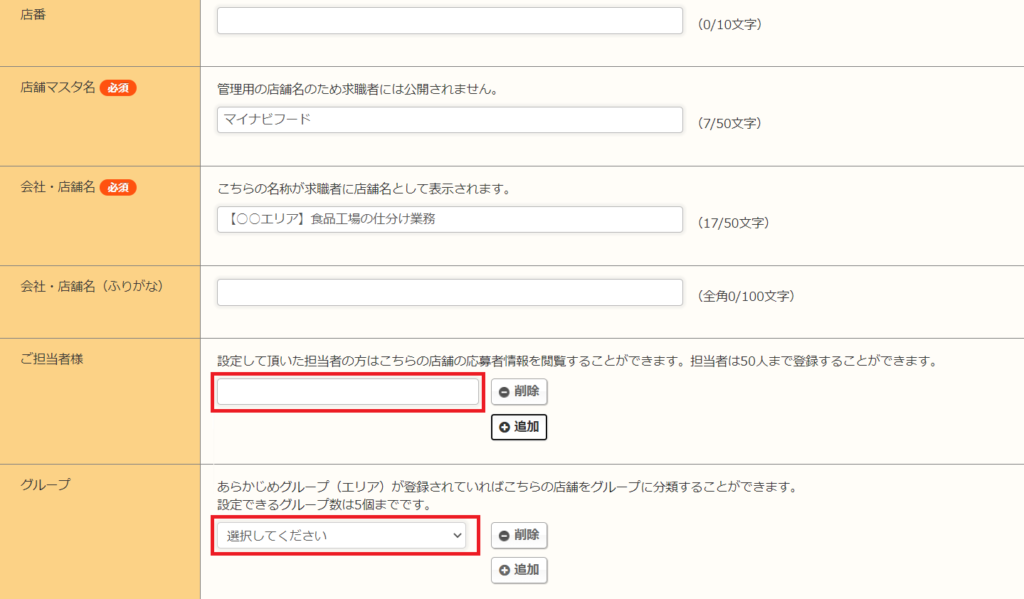This screenshot has width=1024, height=599.
Task: Click the (全角0/100文字) character counter
Action: pos(745,296)
